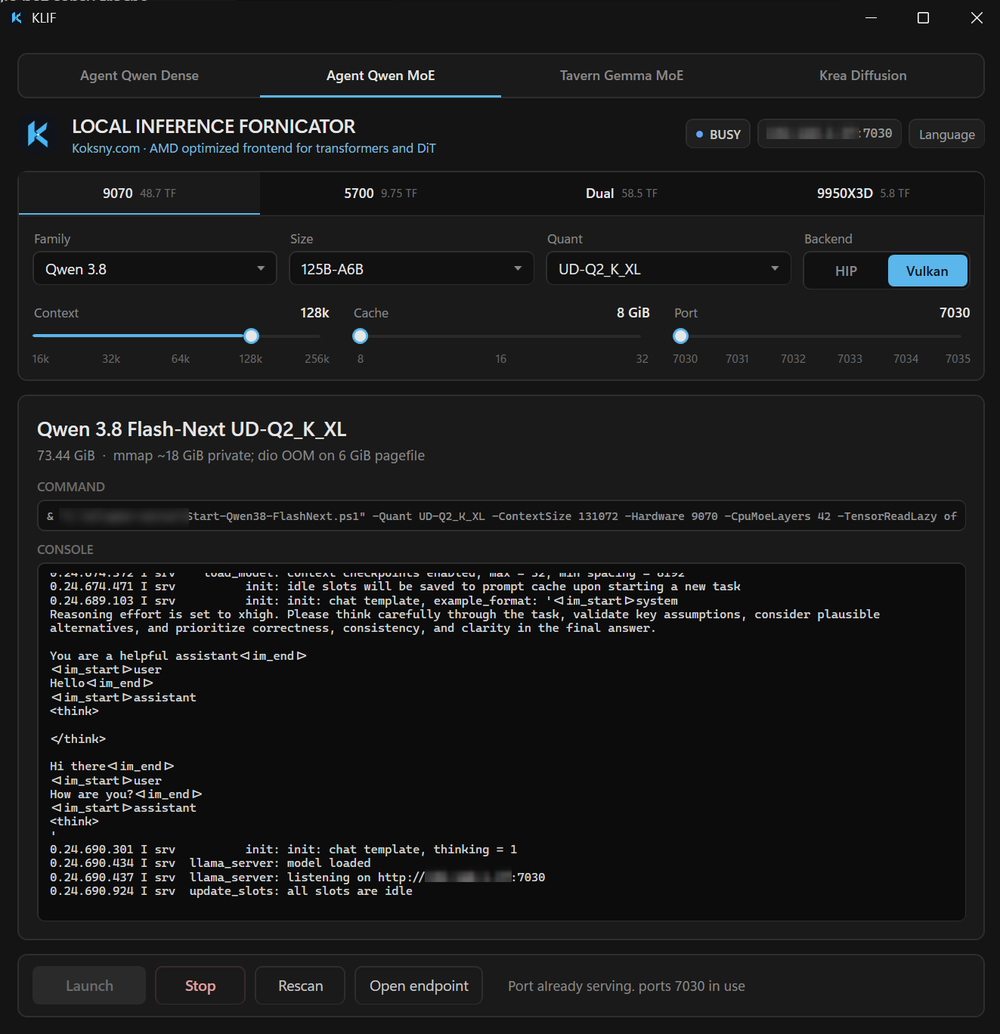Expand the Quant dropdown showing UD-Q2_K_XL
This screenshot has height=1034, width=1000.
click(668, 268)
